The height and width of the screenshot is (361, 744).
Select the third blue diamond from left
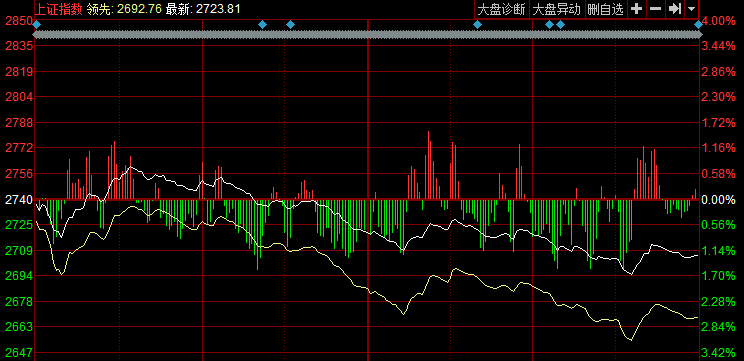tap(290, 25)
